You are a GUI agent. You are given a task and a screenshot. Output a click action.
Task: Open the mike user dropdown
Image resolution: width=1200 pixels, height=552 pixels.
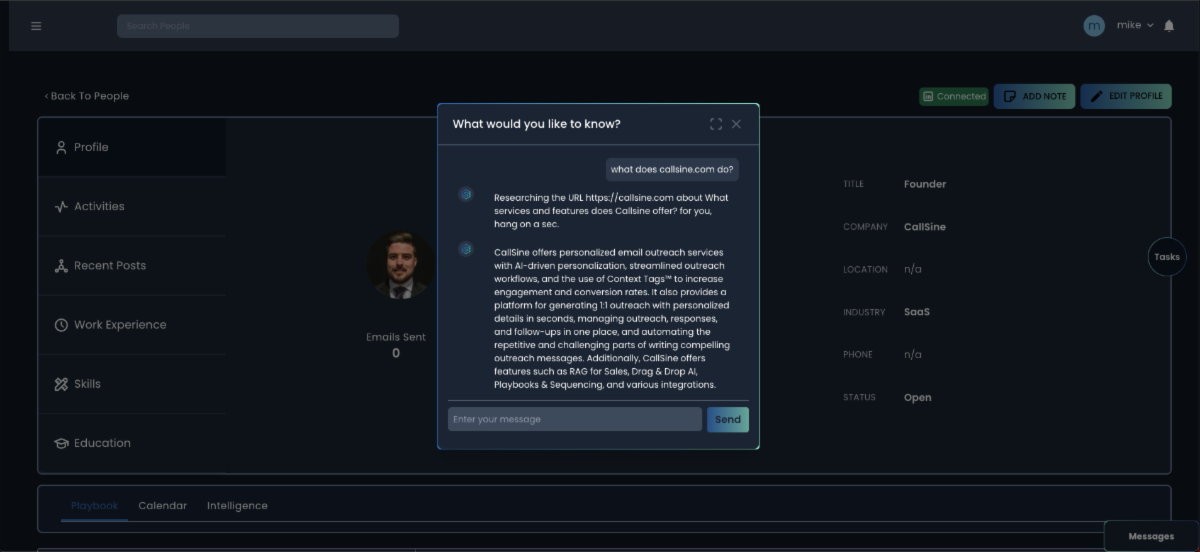(x=1134, y=26)
